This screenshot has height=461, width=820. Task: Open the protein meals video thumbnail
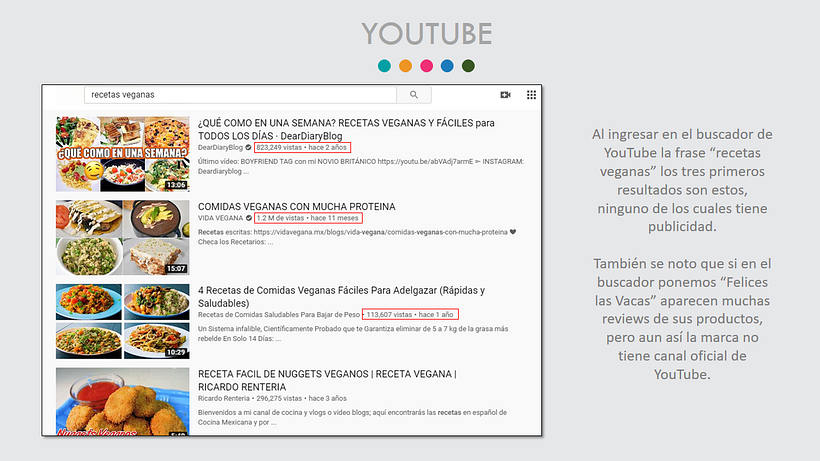[123, 238]
